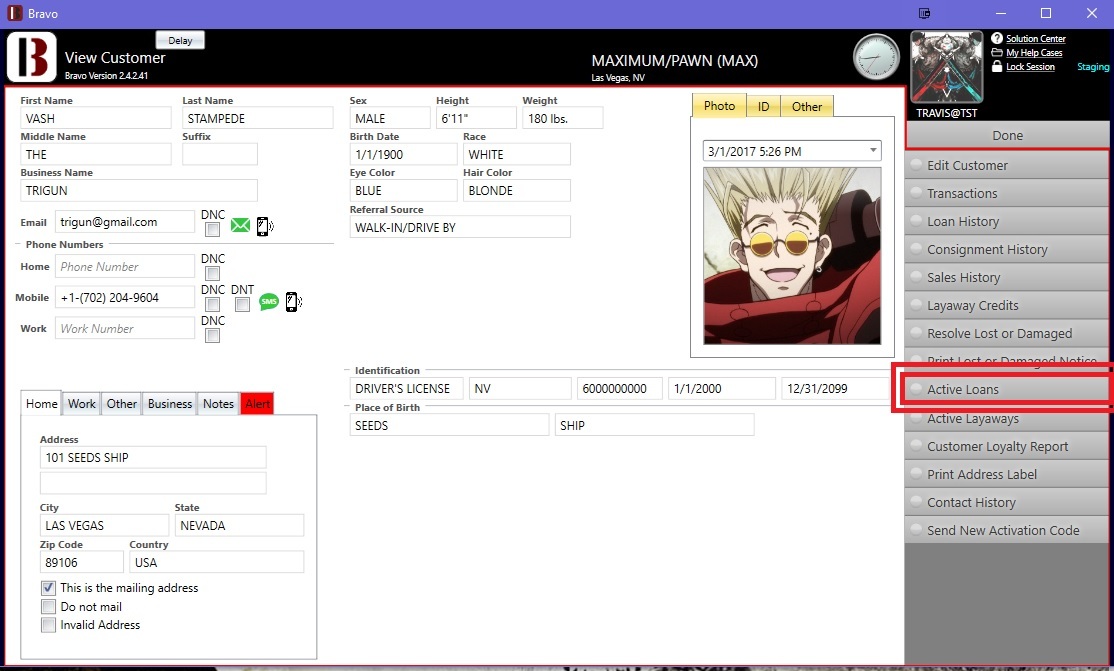Viewport: 1114px width, 671px height.
Task: Toggle the Mobile DNT checkbox
Action: click(x=242, y=305)
